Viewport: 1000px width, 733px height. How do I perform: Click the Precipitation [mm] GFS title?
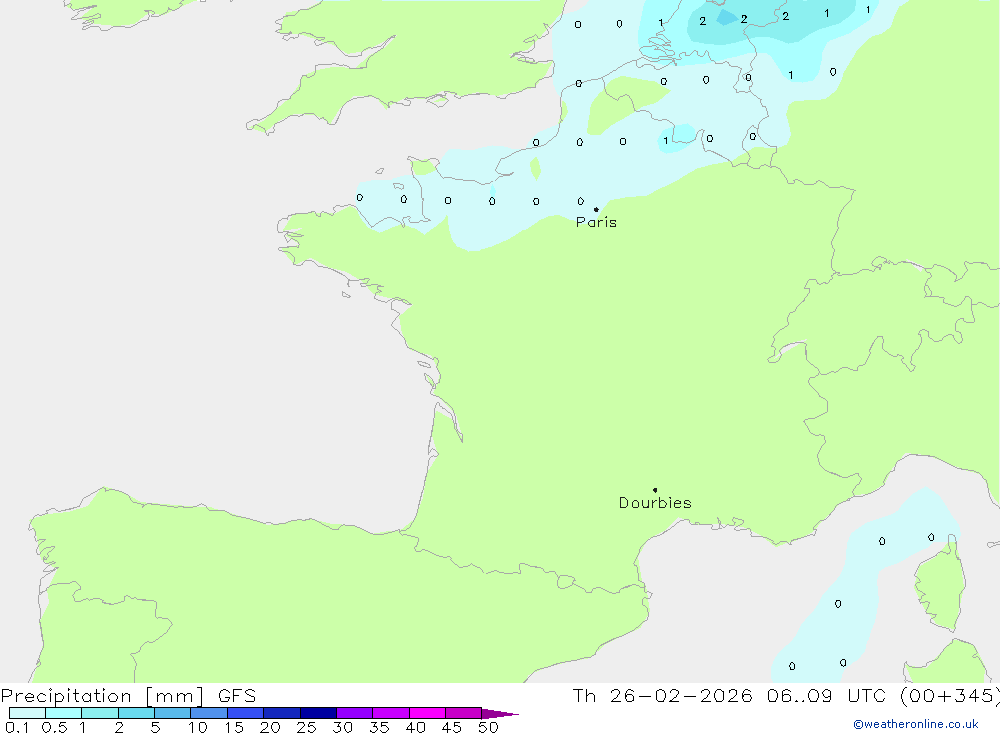click(128, 696)
